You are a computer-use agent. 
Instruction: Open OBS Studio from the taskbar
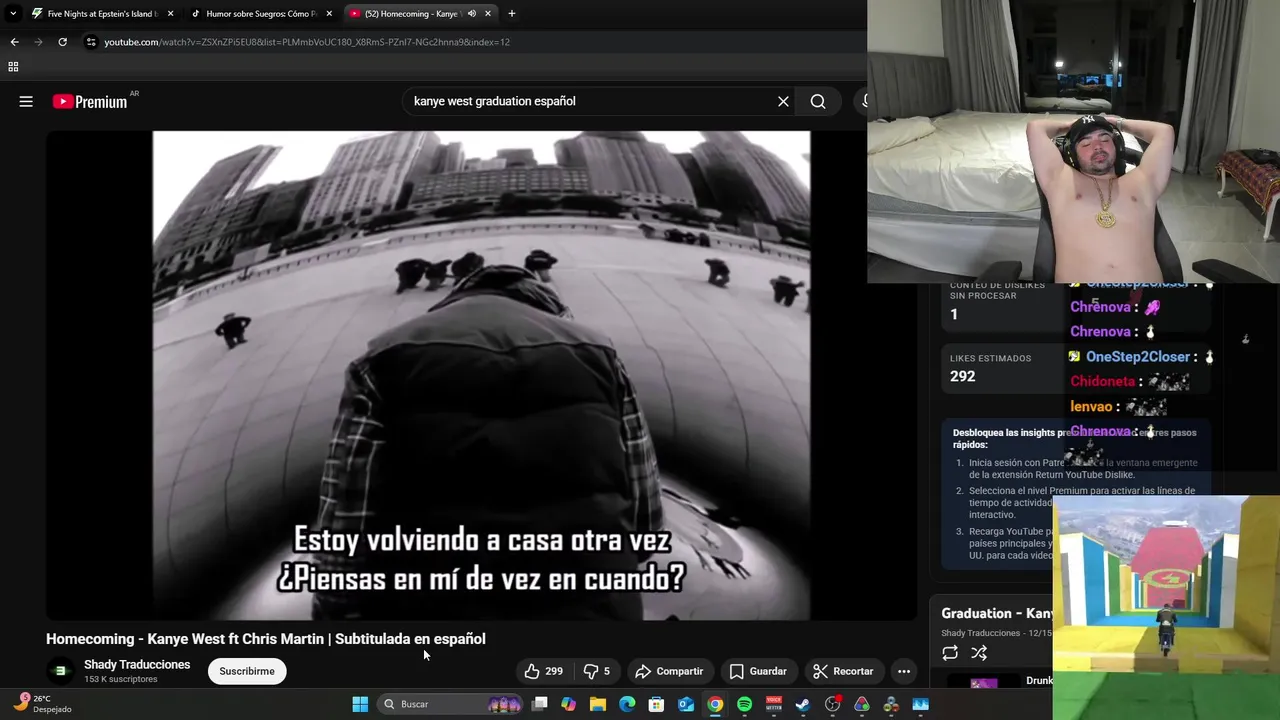(832, 704)
